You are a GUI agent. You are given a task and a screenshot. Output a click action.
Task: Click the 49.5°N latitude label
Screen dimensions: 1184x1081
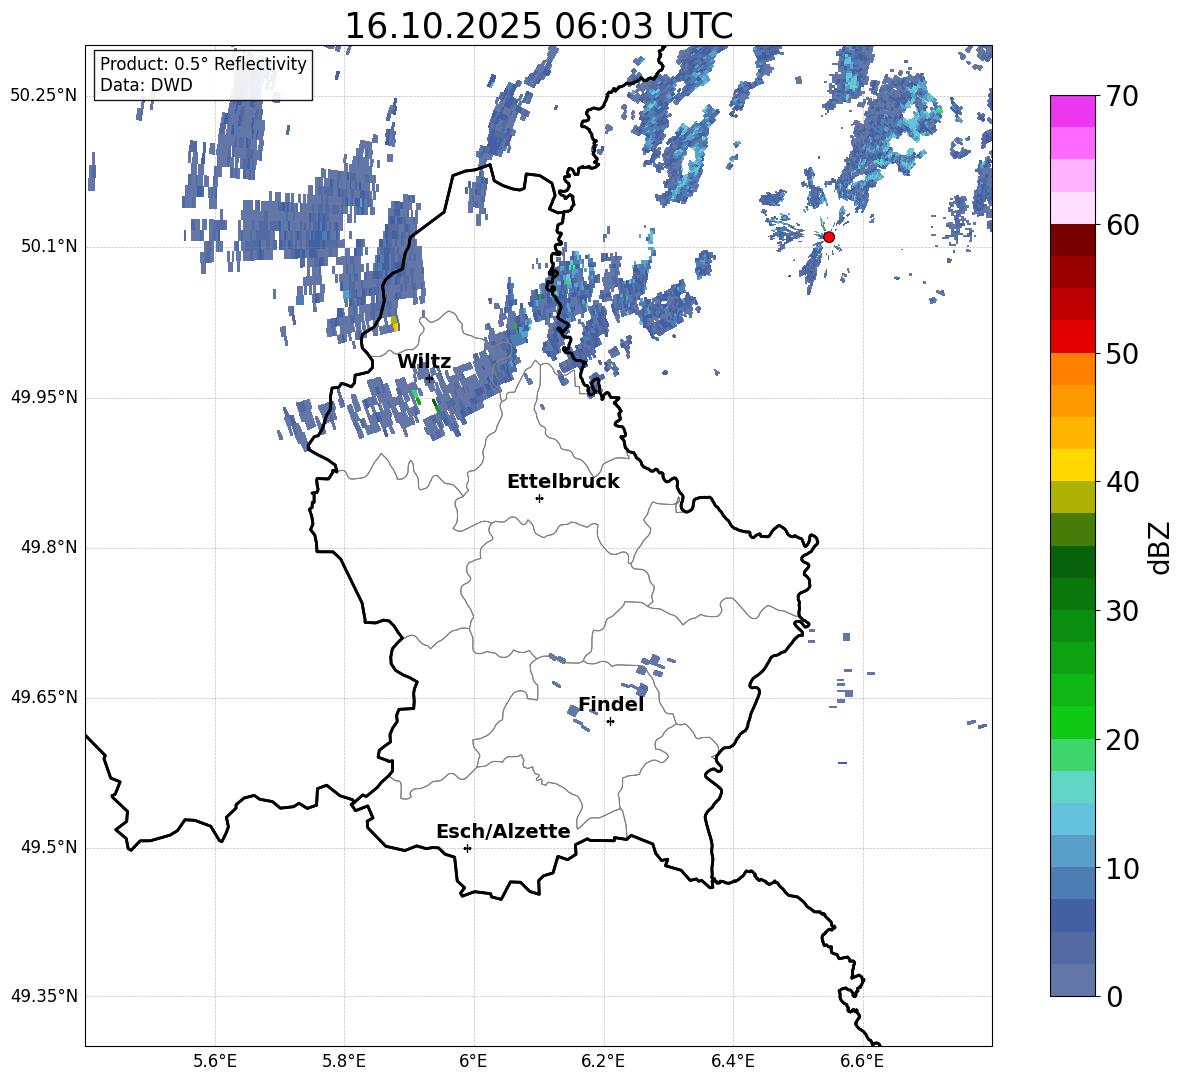pos(49,847)
